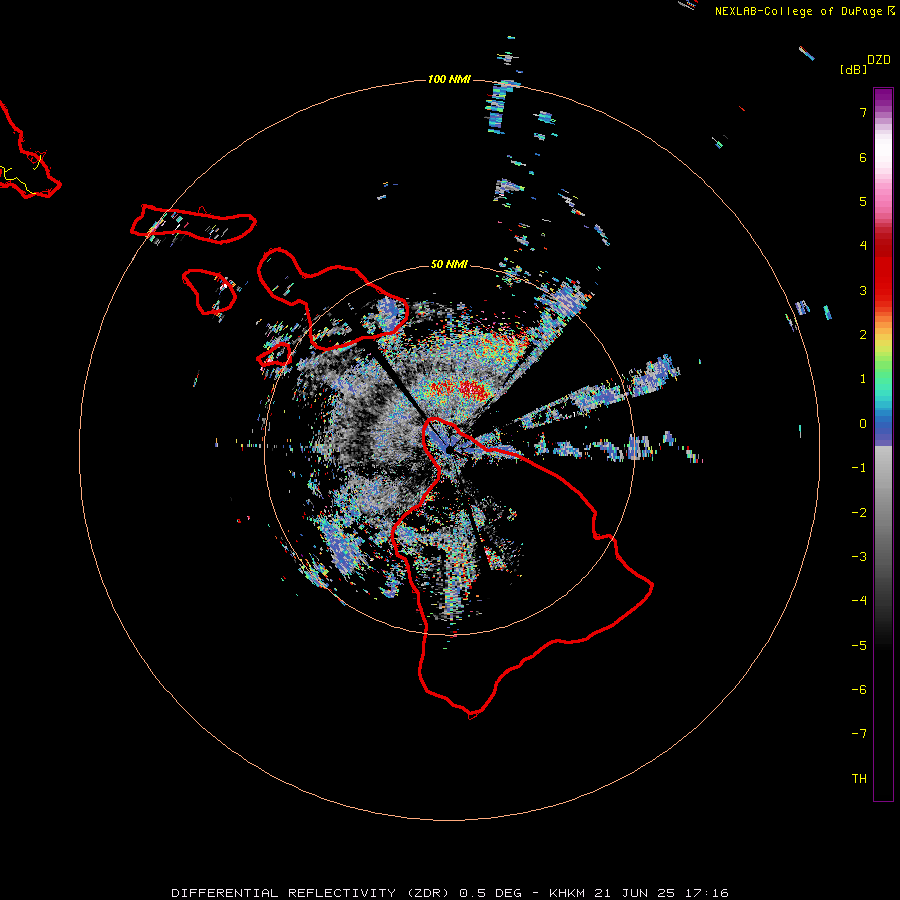Click the DZD color scale title
The height and width of the screenshot is (900, 900).
[879, 60]
